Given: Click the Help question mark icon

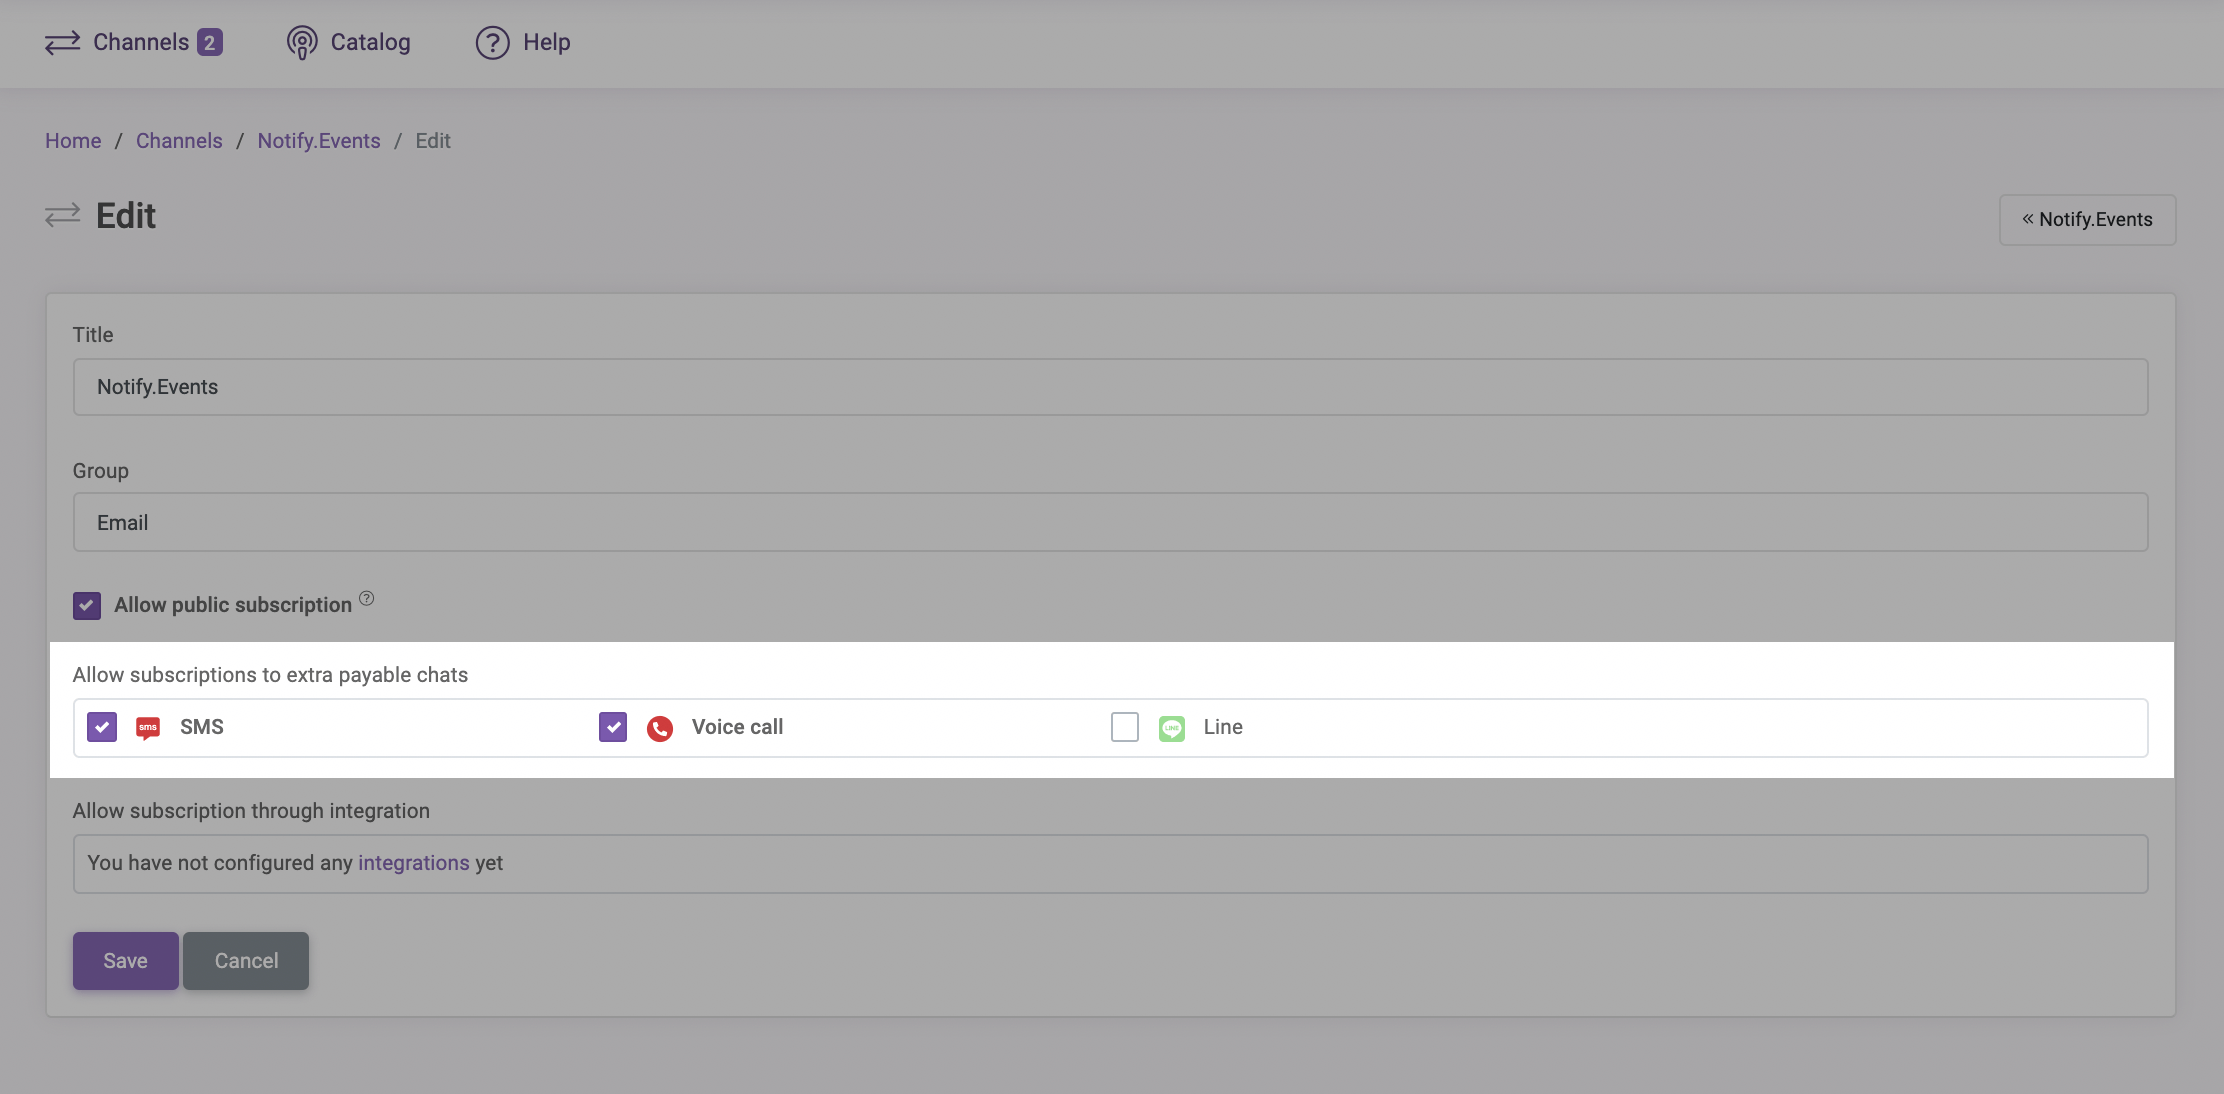Looking at the screenshot, I should coord(492,41).
